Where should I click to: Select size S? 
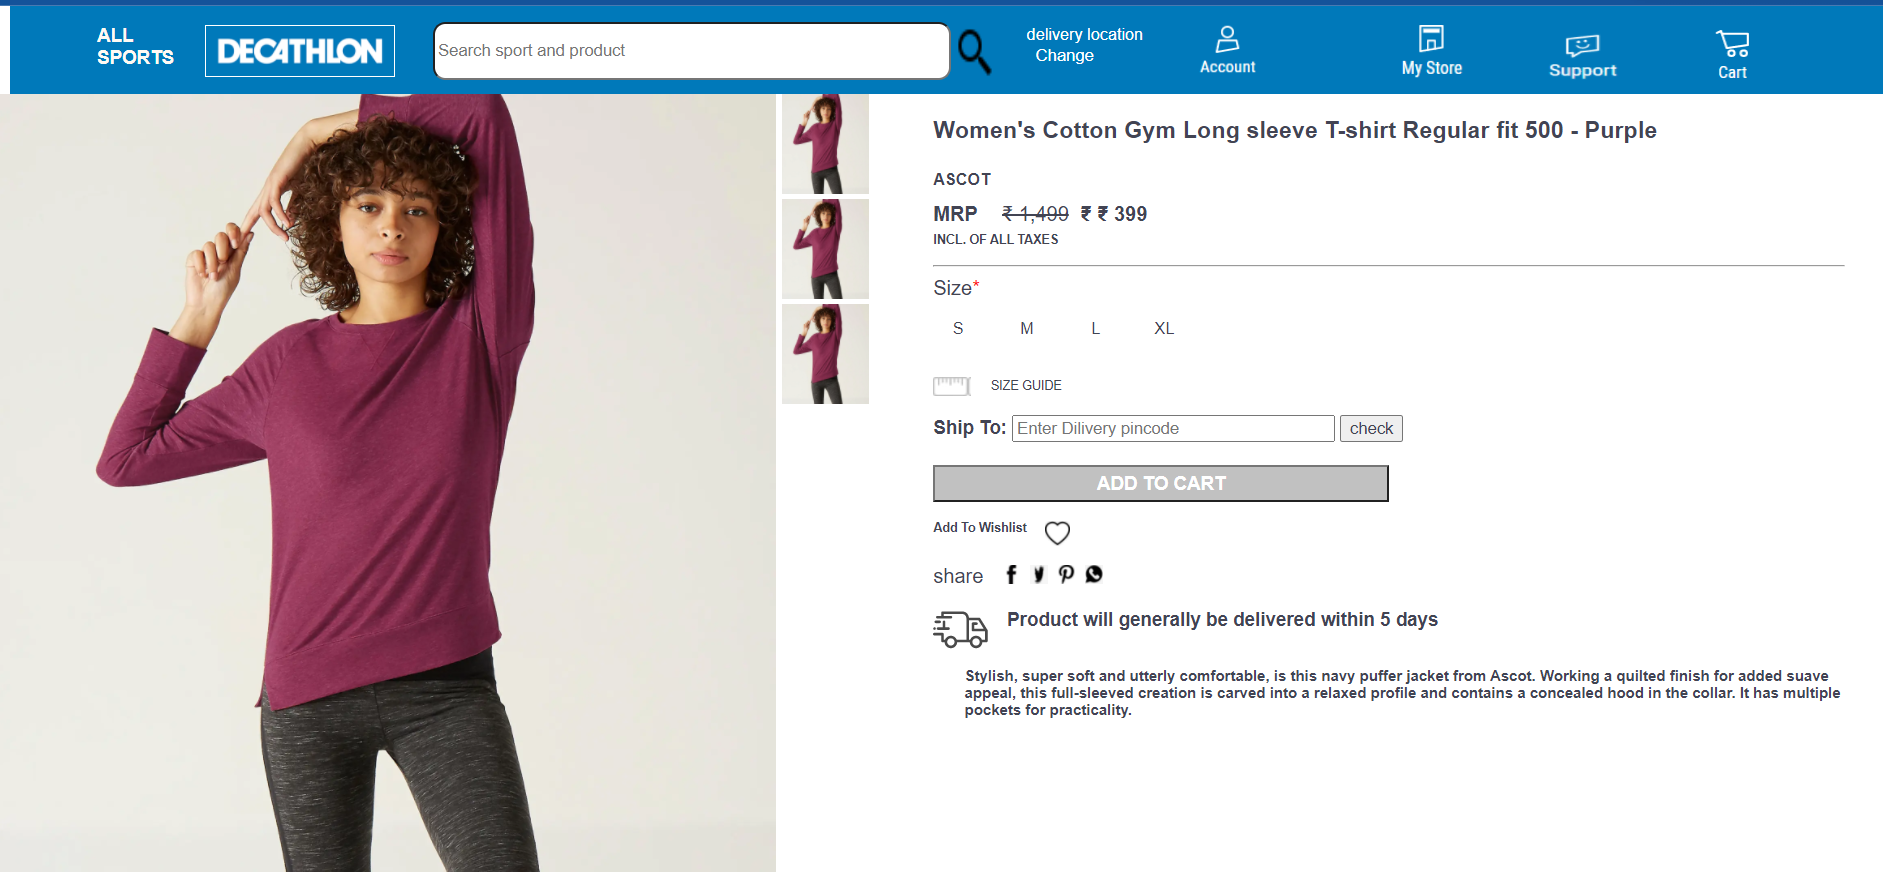click(x=958, y=328)
